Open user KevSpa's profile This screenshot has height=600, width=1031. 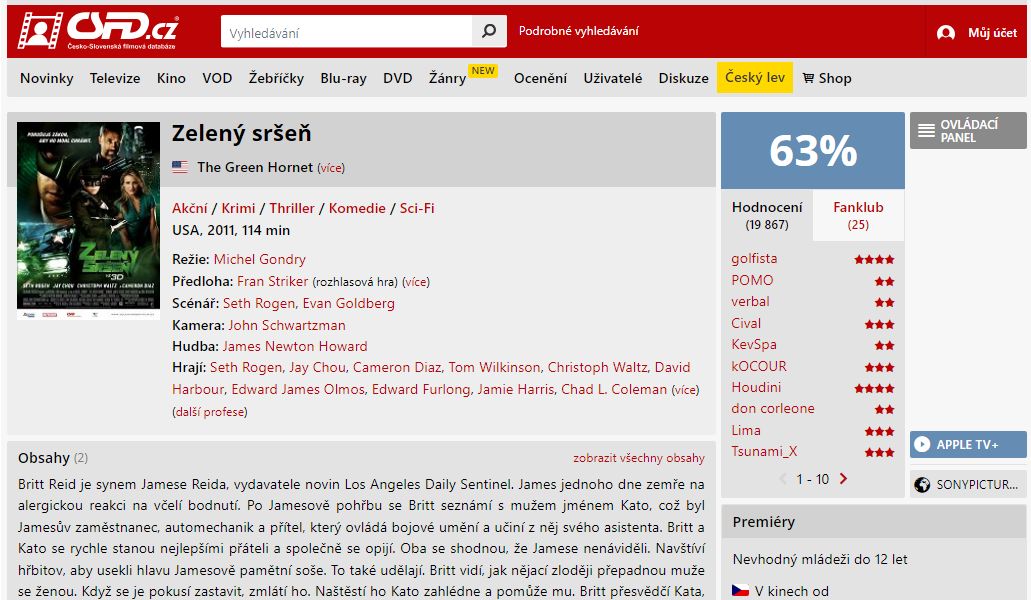[x=754, y=344]
